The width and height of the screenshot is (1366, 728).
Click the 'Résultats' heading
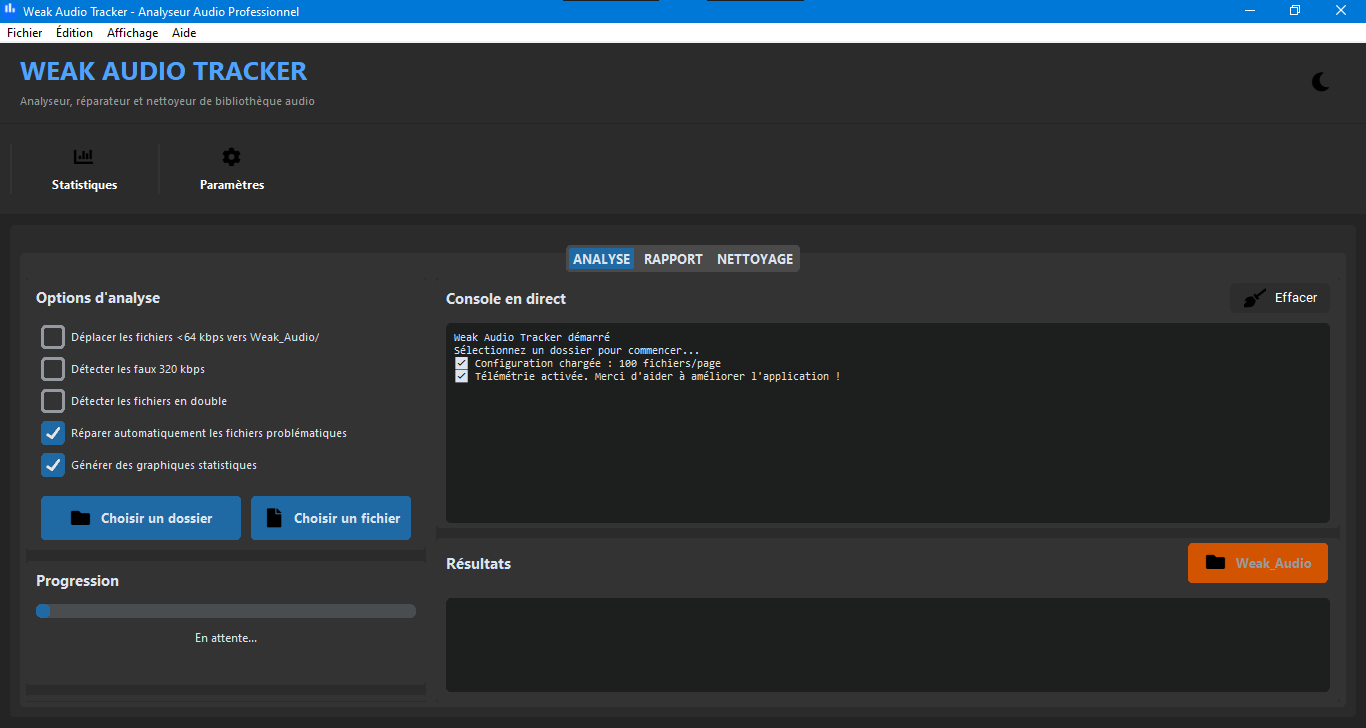[x=478, y=564]
